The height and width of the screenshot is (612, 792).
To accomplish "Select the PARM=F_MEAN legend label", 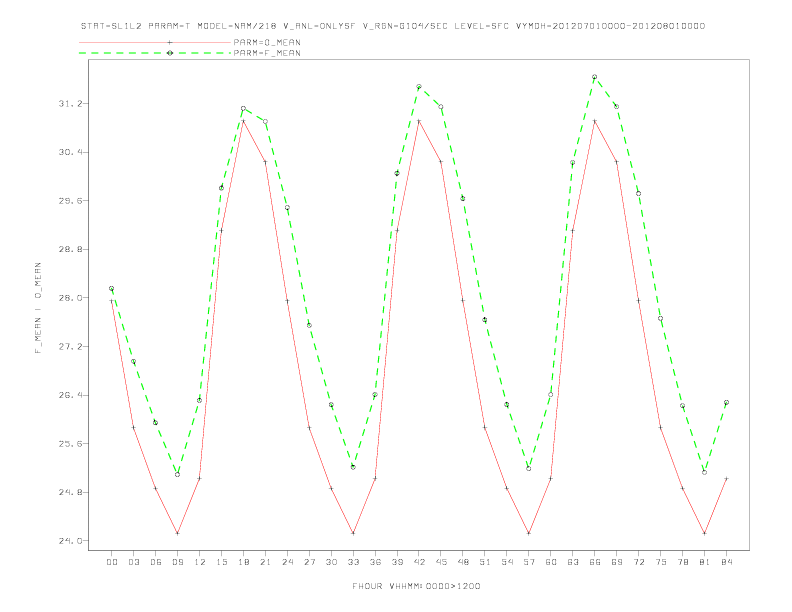I will (x=267, y=53).
